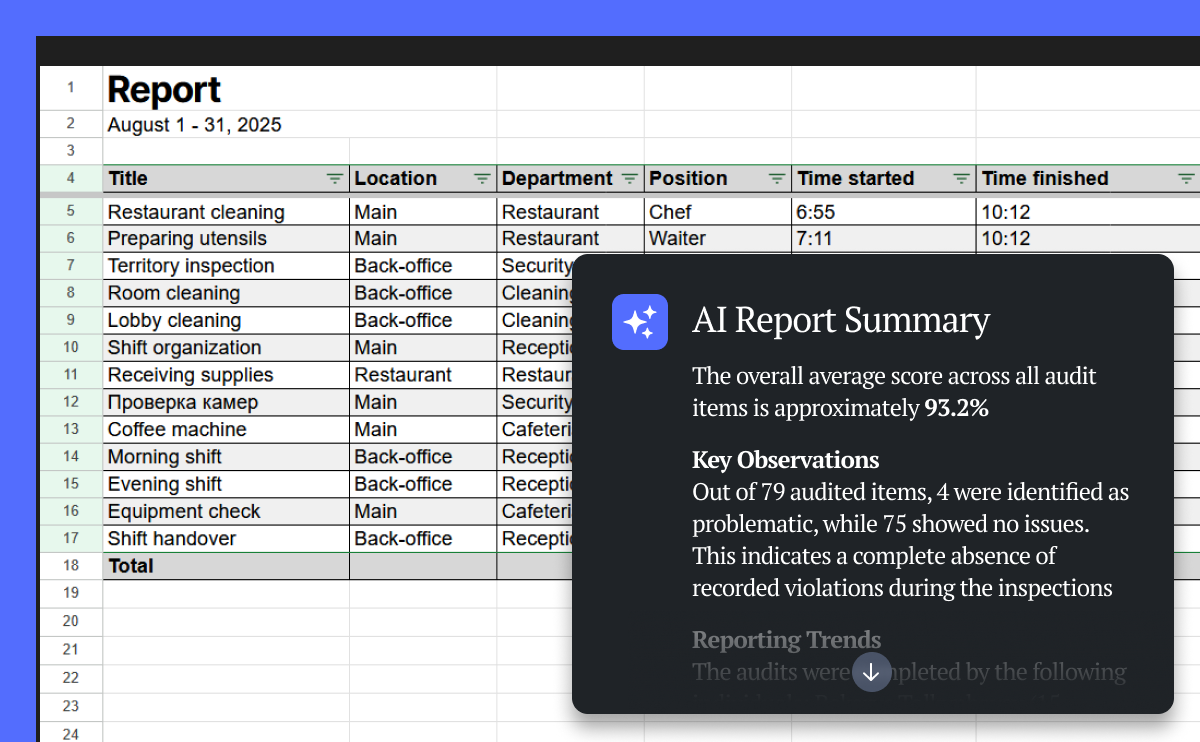Open the Department column filter icon
The image size is (1200, 742).
pos(629,179)
